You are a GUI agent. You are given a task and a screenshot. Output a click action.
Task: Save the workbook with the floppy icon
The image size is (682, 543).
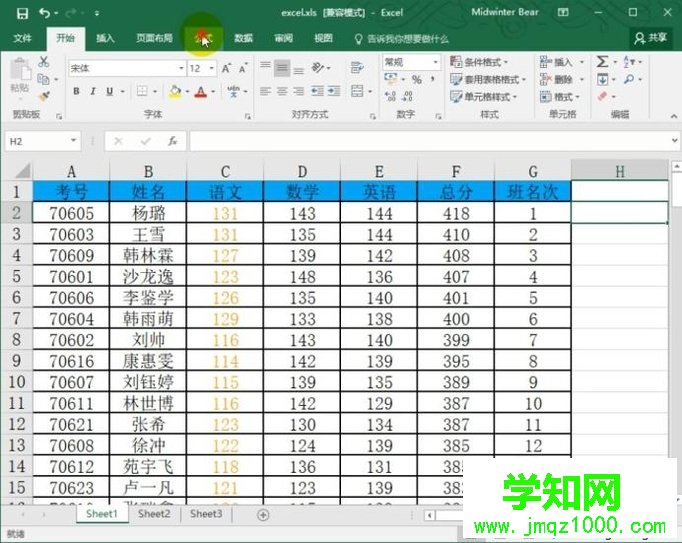coord(22,13)
